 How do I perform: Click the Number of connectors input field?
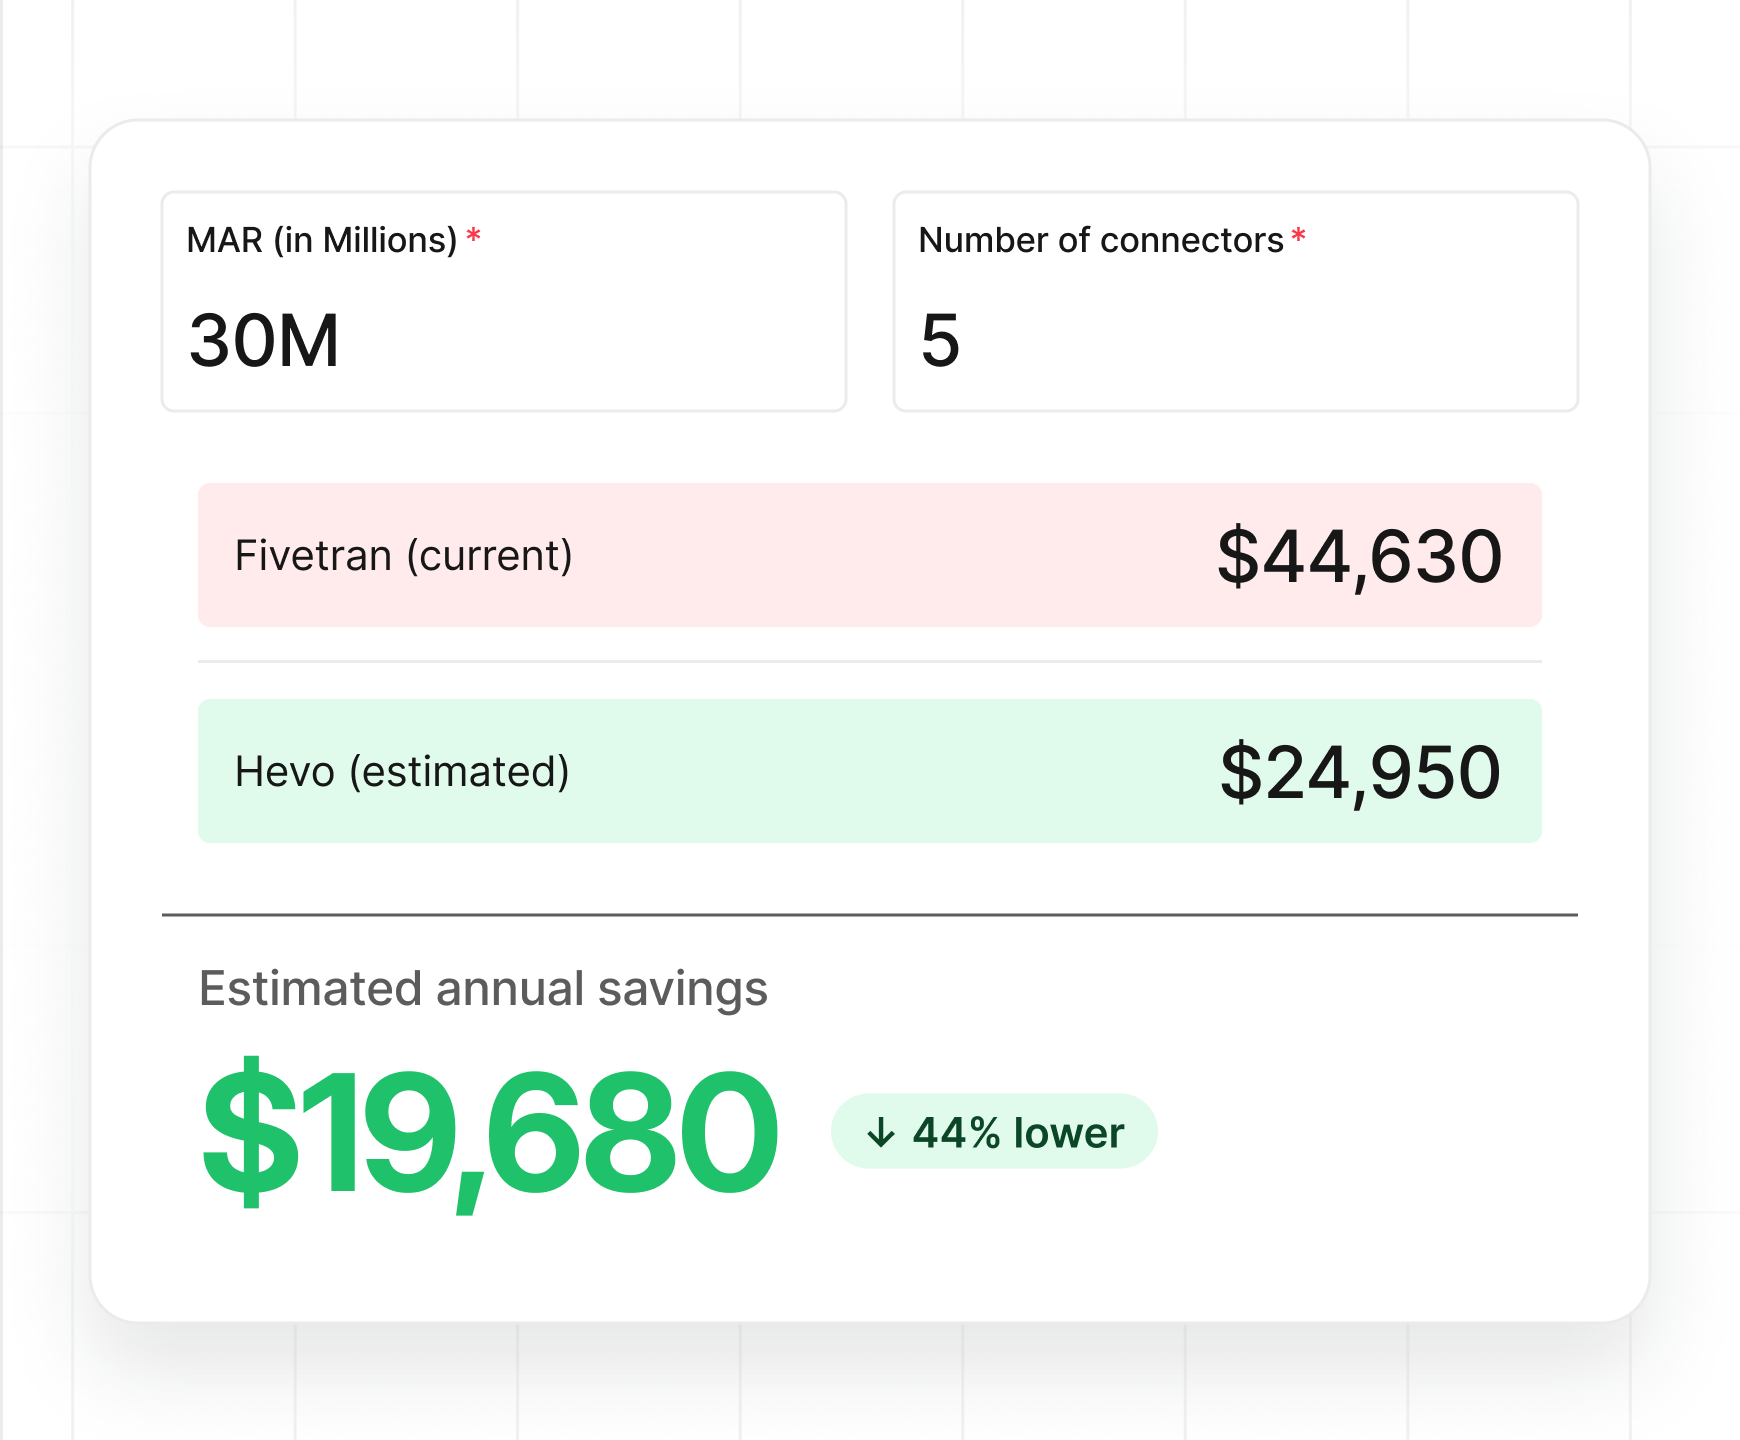(x=1236, y=301)
